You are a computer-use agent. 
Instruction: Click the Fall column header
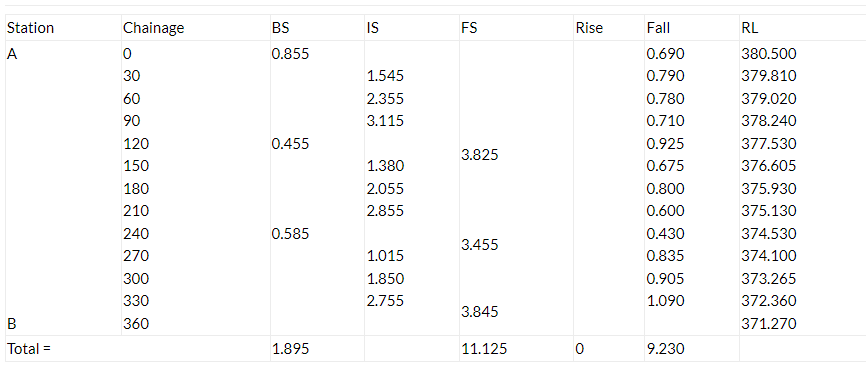point(658,28)
